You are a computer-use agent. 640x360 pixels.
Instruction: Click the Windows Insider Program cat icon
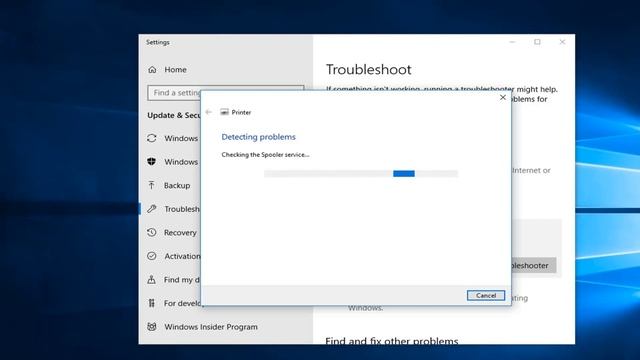click(152, 327)
